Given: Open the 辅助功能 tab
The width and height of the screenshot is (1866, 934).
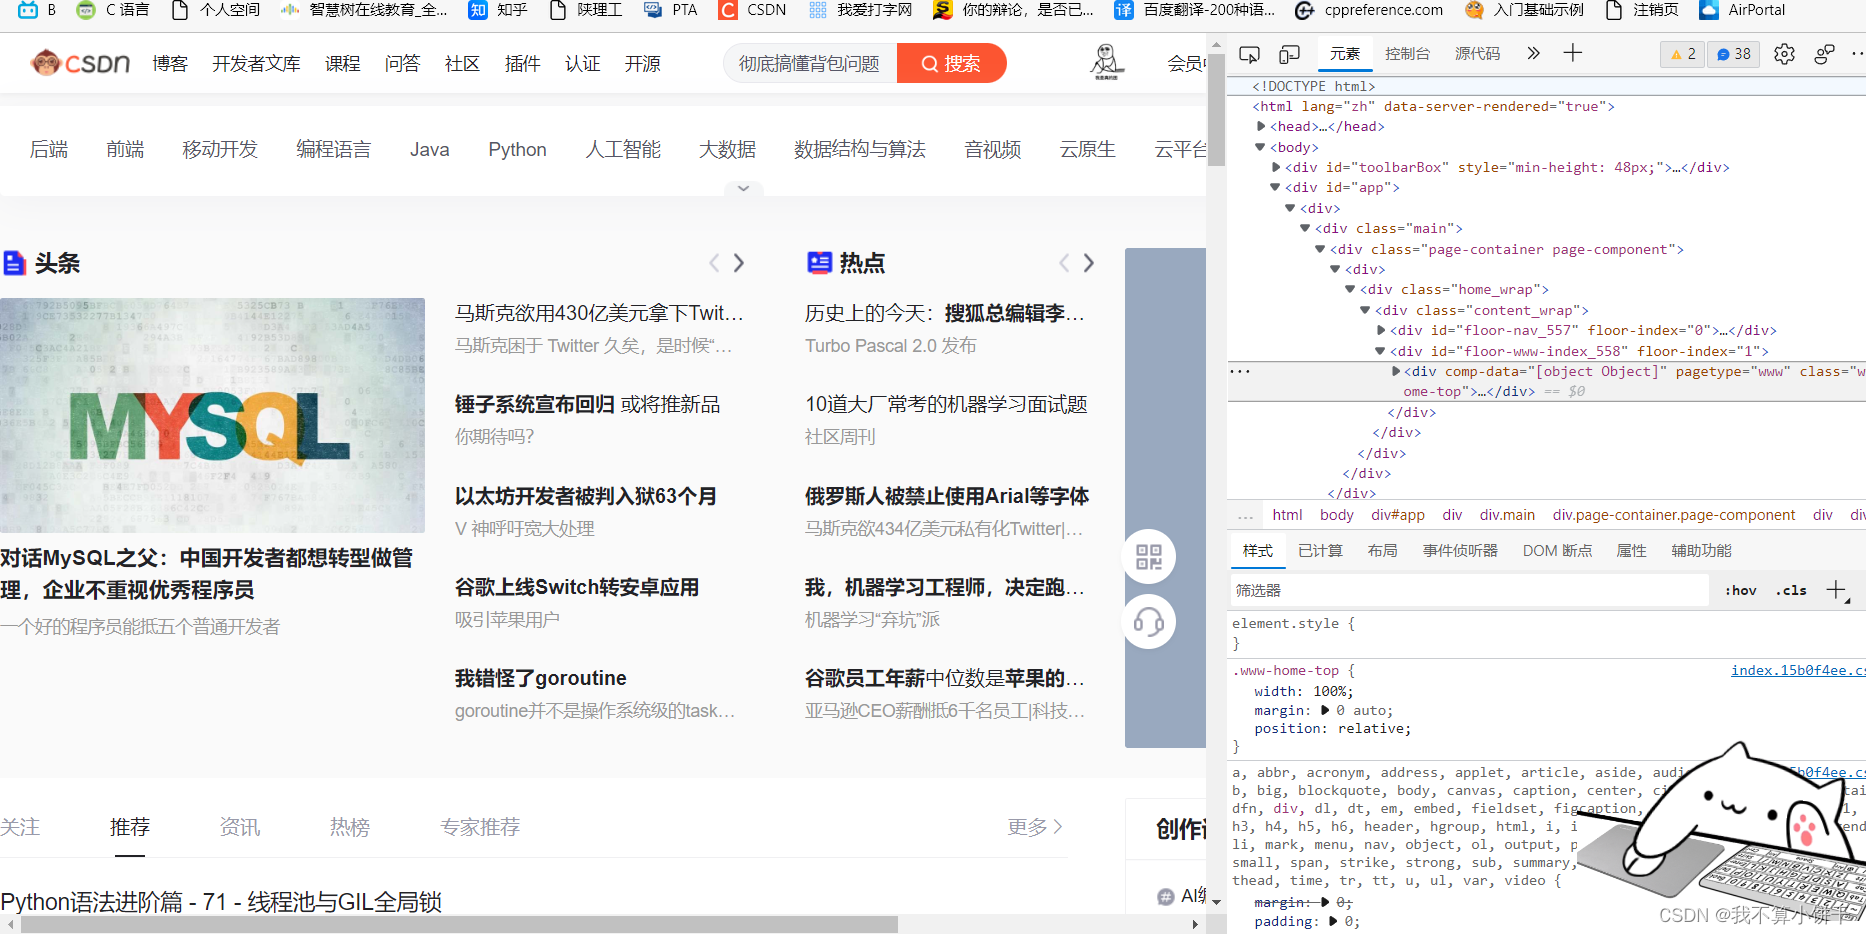Looking at the screenshot, I should pos(1701,551).
